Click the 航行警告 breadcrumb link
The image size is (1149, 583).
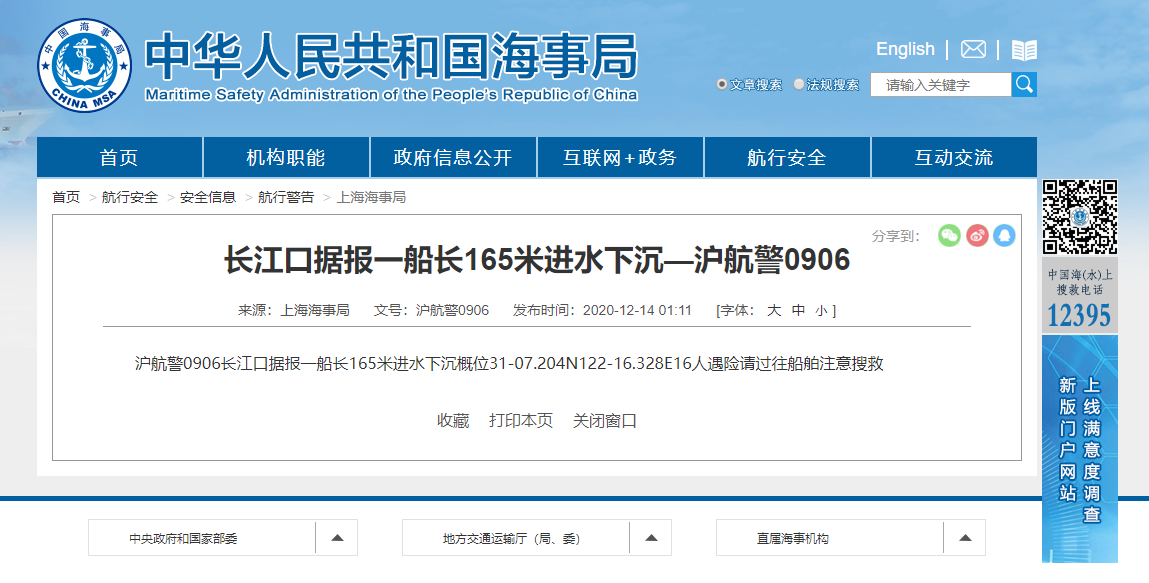click(x=286, y=198)
